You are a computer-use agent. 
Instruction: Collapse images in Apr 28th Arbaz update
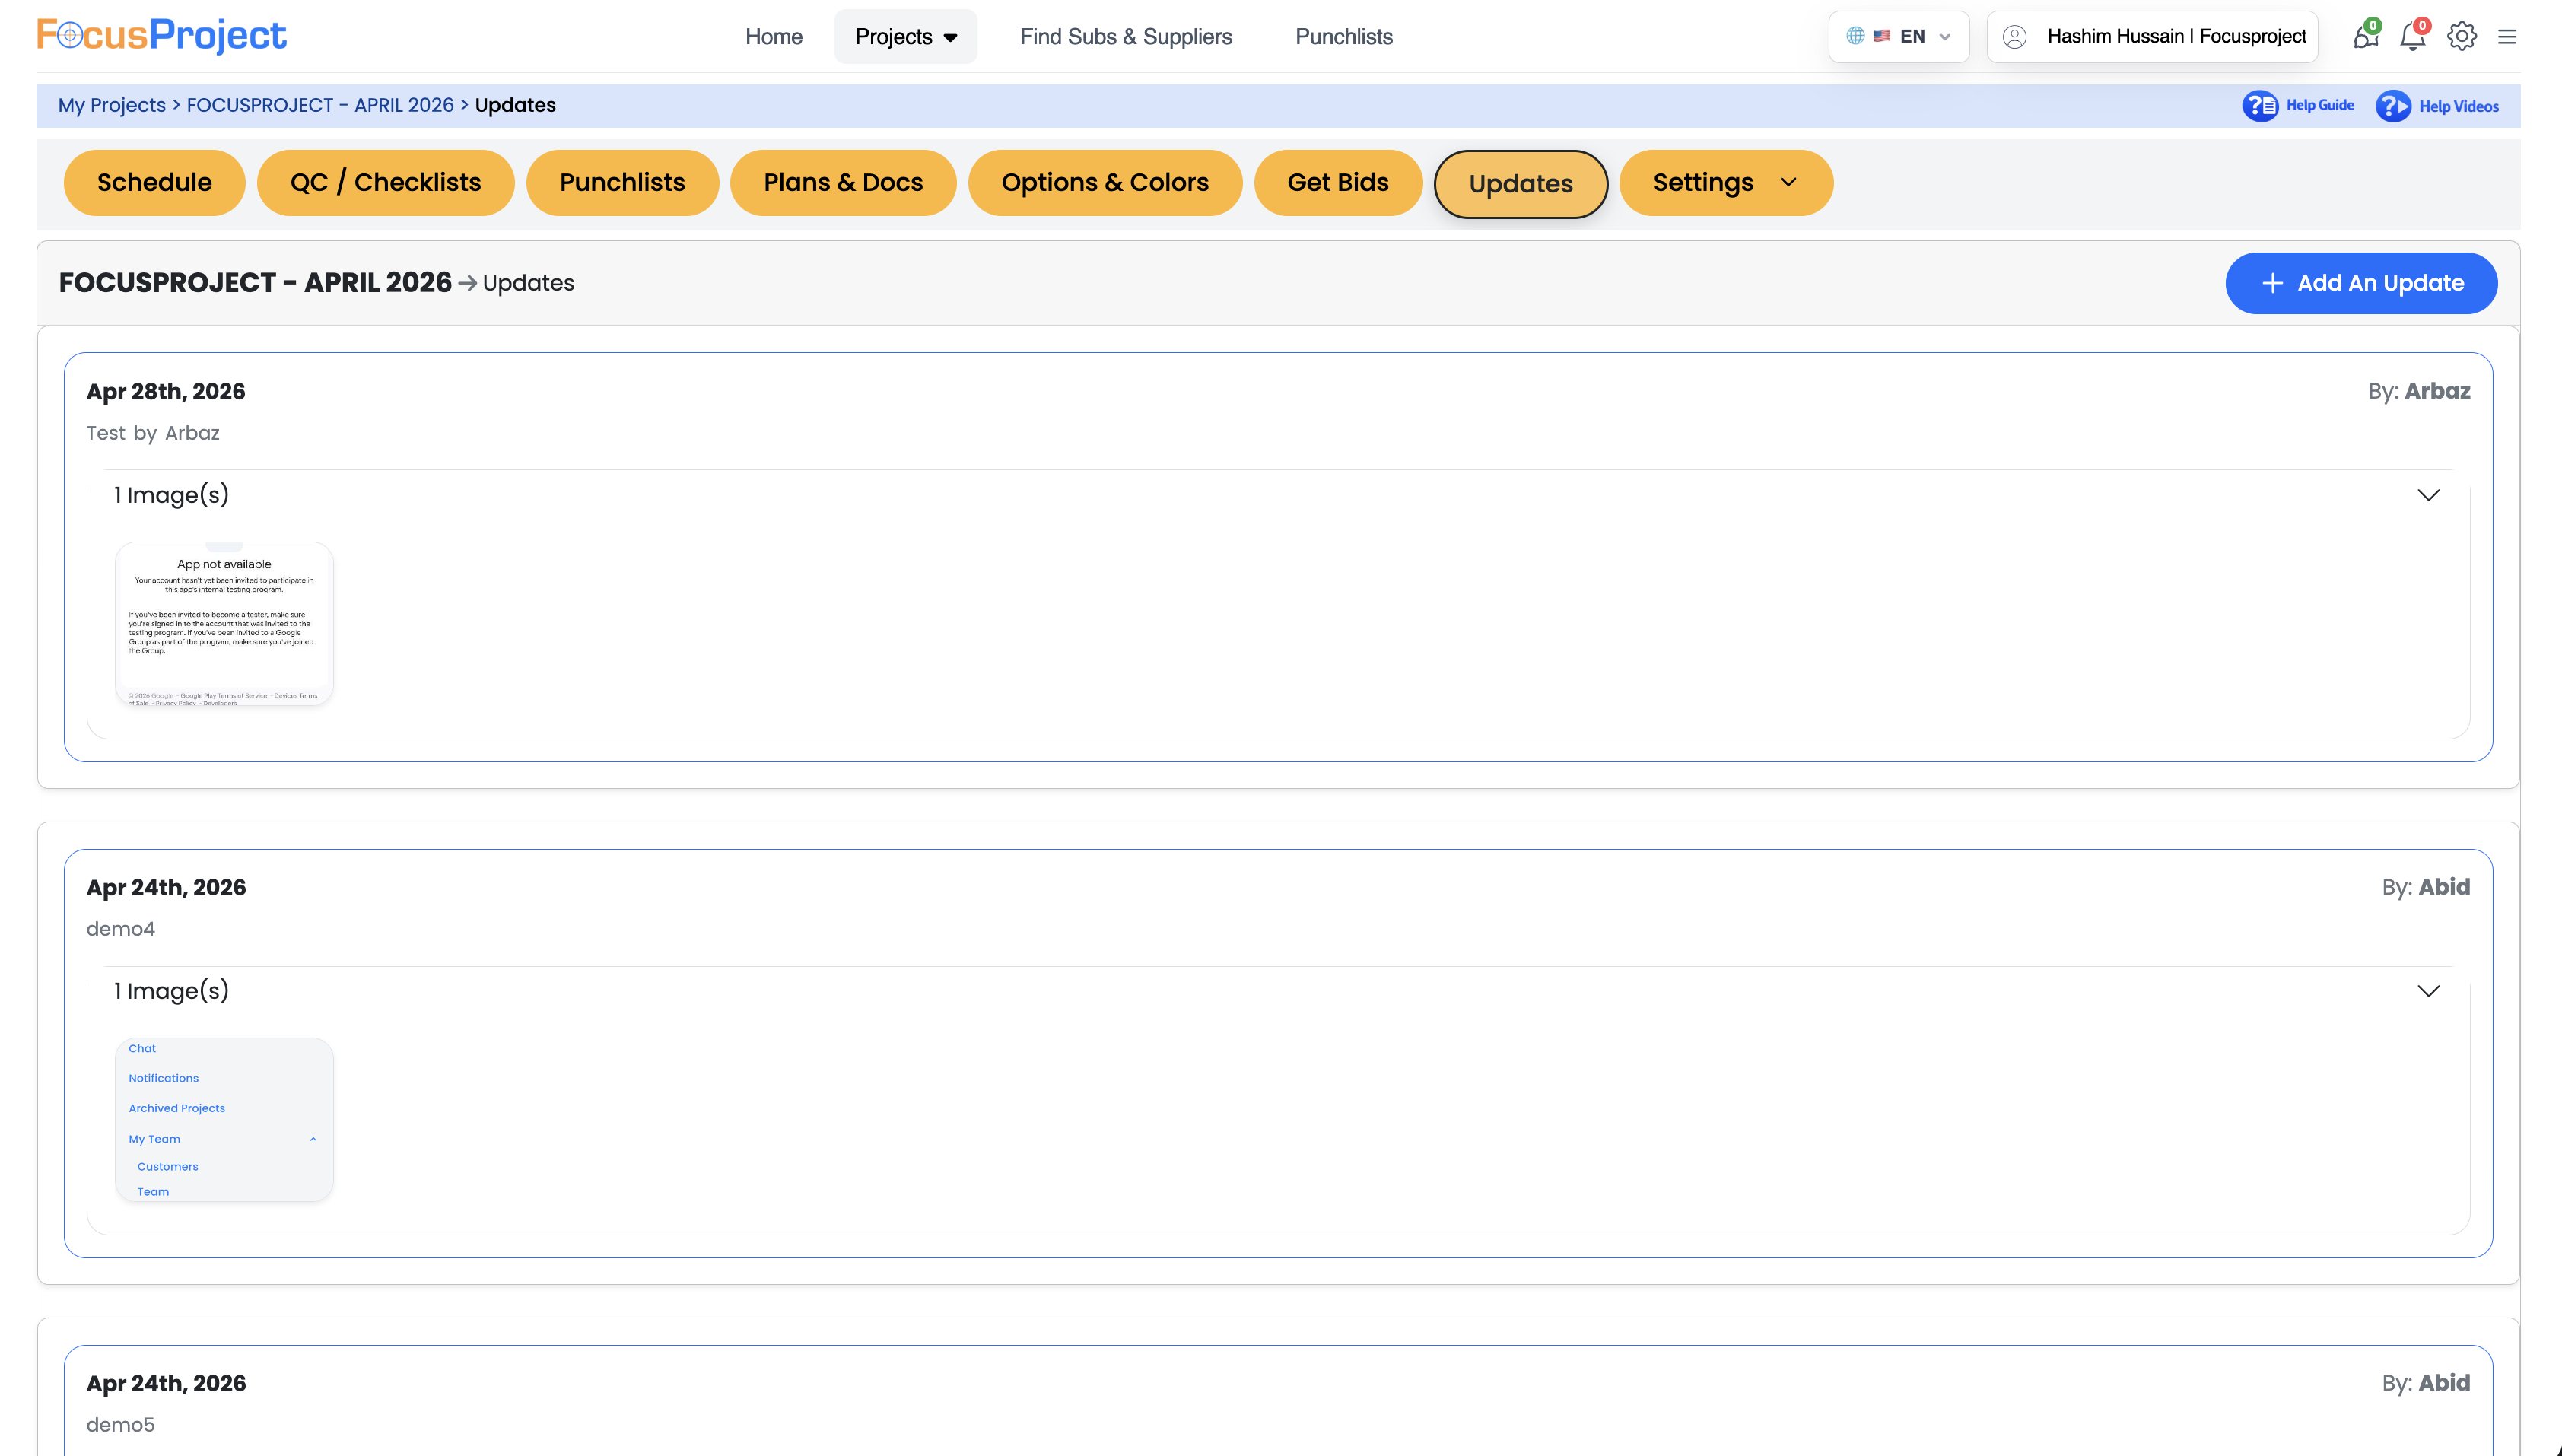(2429, 495)
